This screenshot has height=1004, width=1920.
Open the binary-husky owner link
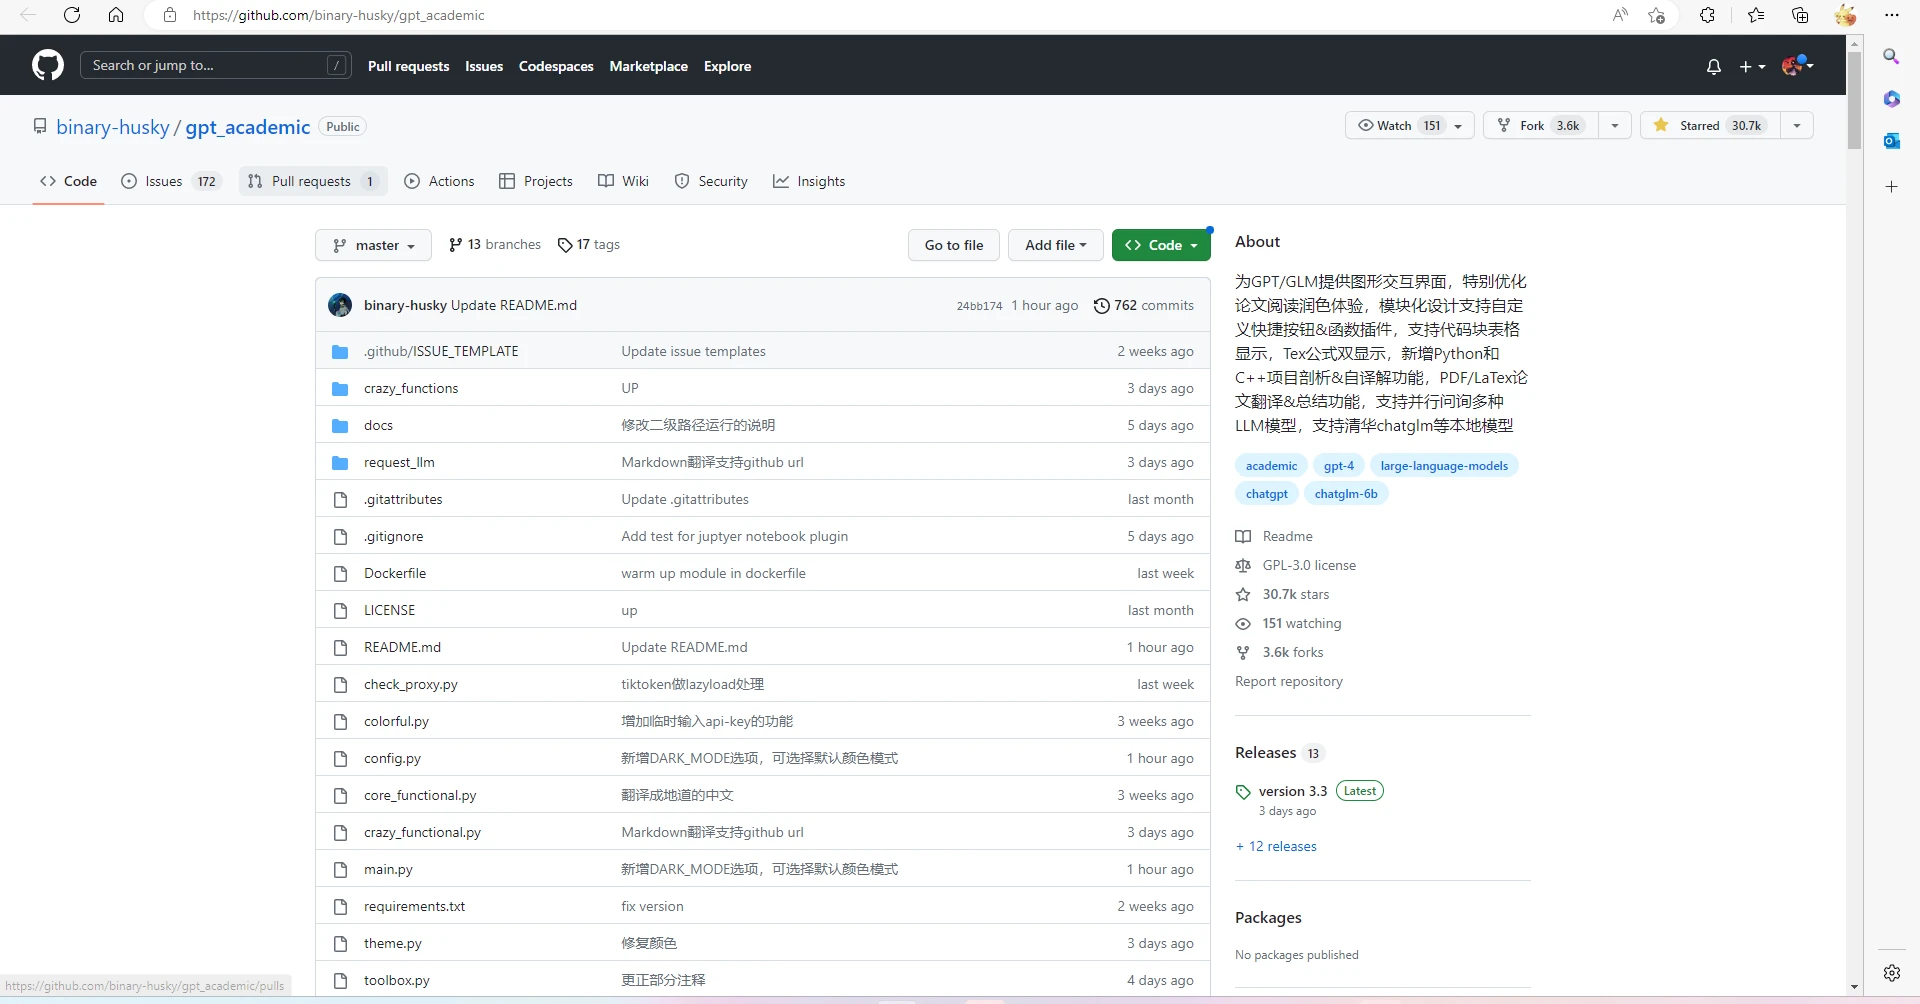click(x=113, y=127)
